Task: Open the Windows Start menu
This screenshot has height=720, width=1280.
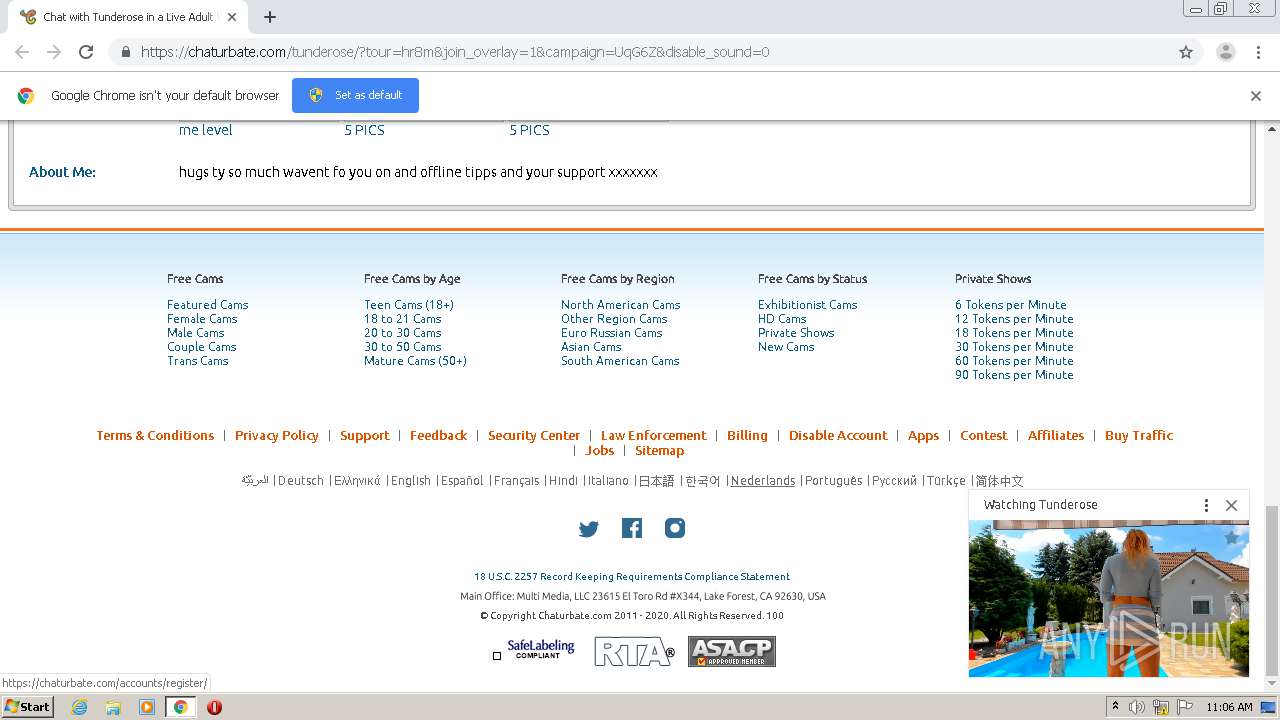Action: pos(27,707)
